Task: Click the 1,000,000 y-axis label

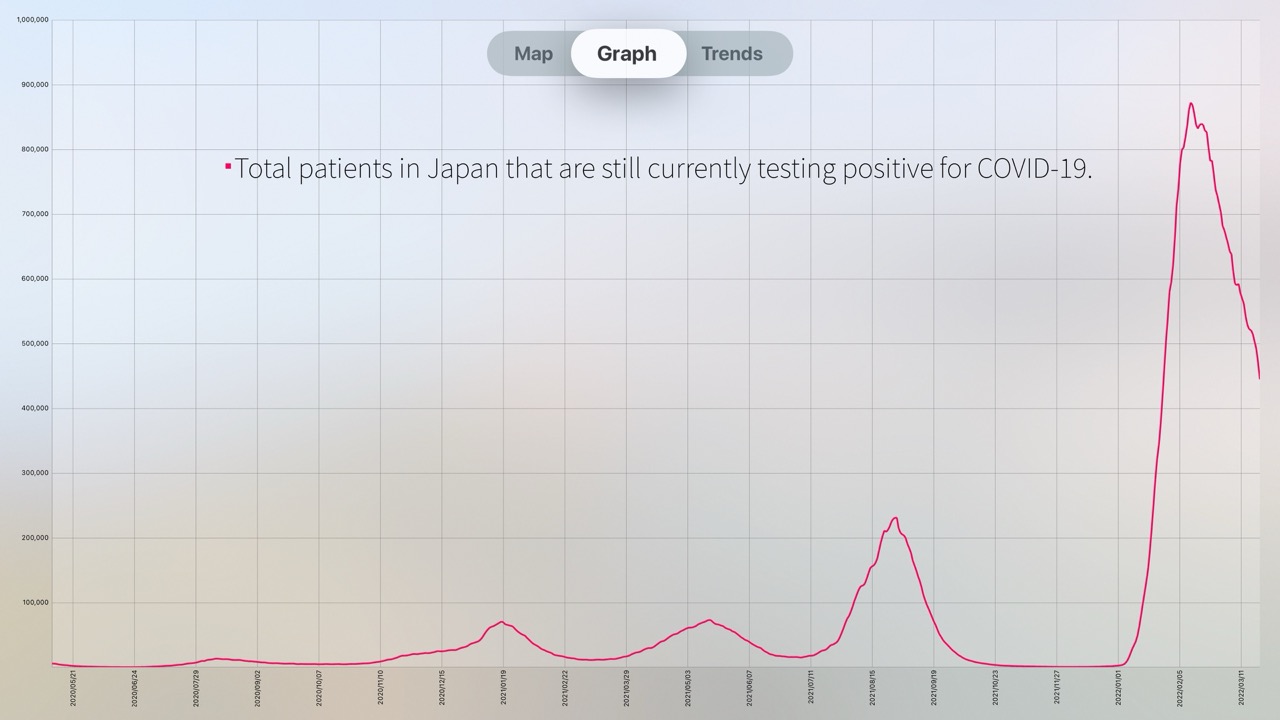Action: tap(33, 20)
